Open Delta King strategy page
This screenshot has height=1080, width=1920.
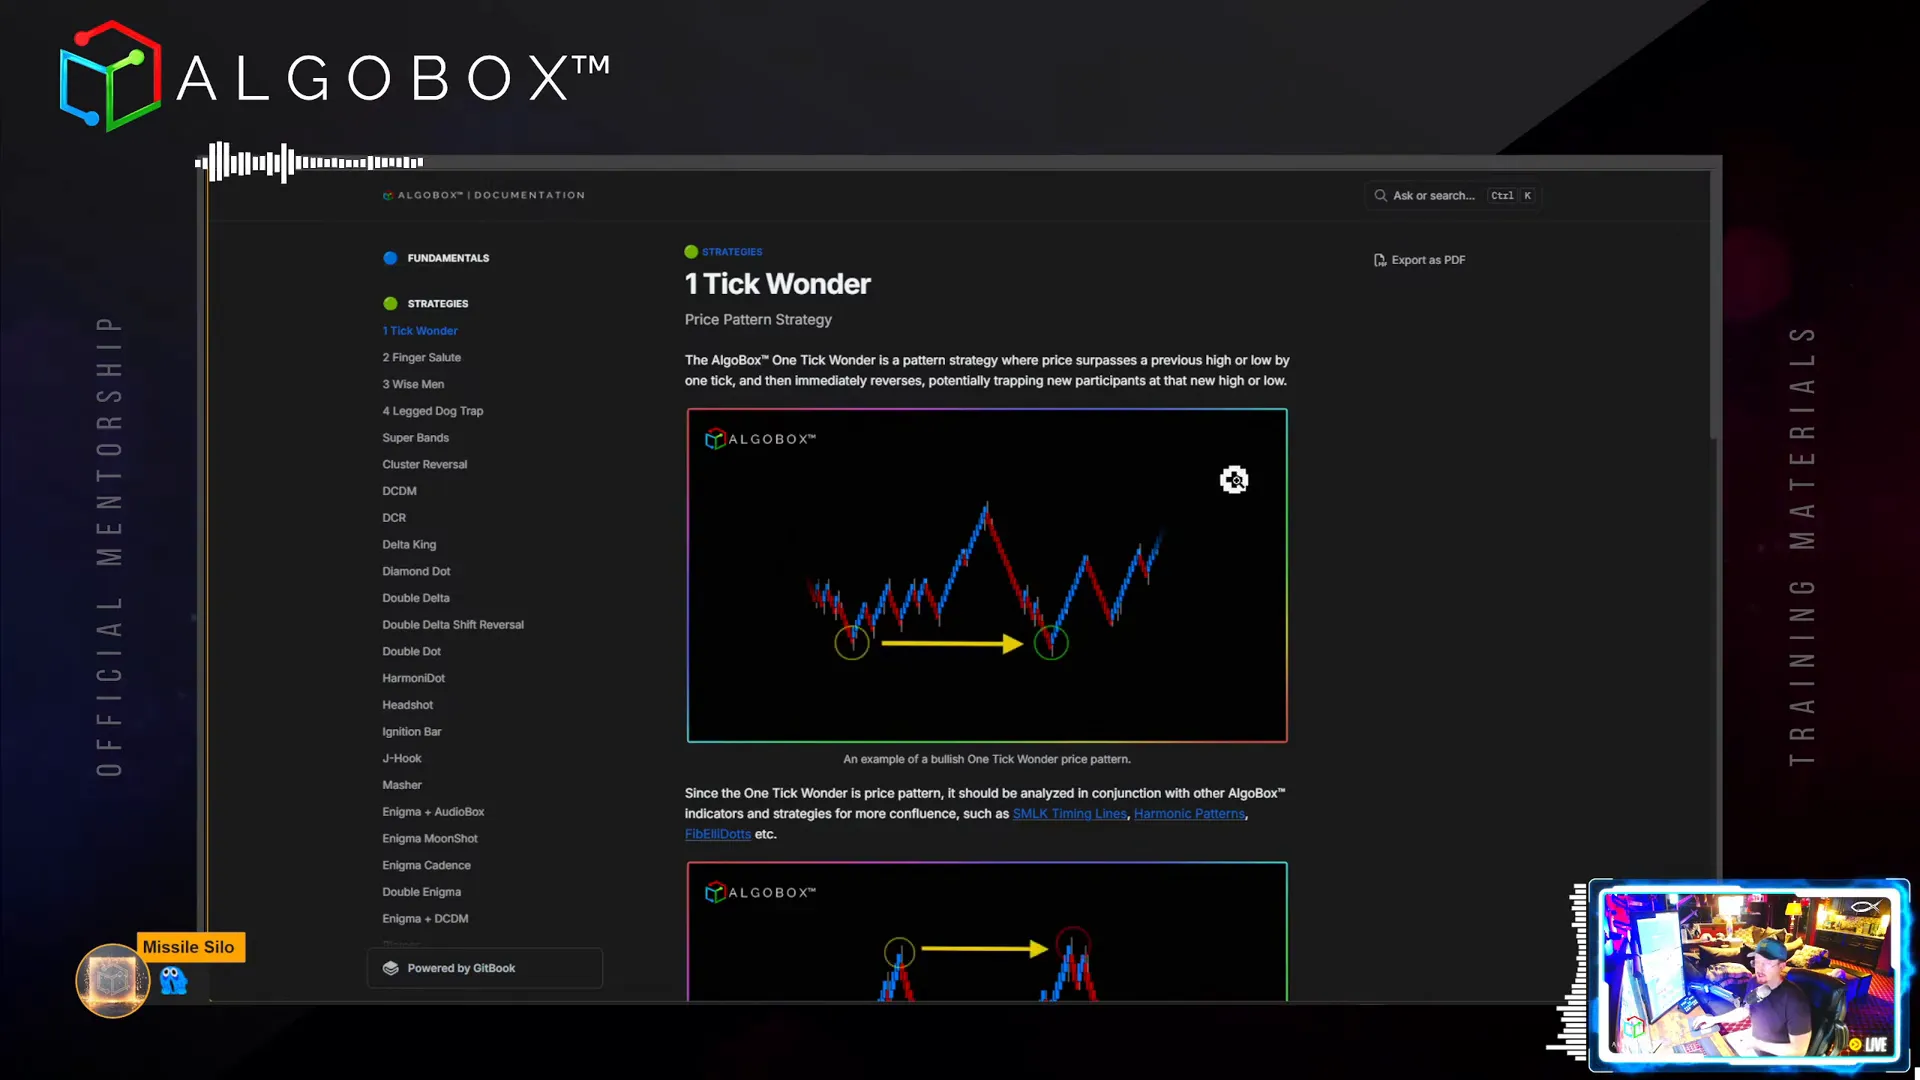click(409, 545)
